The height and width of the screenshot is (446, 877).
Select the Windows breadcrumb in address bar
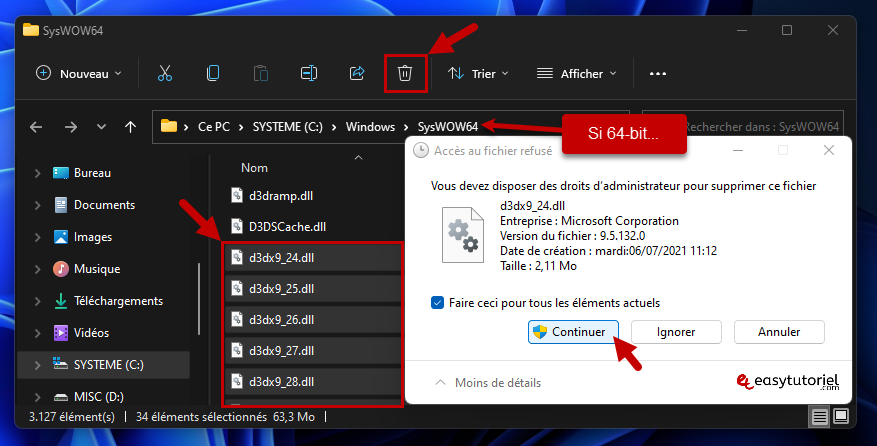click(x=370, y=127)
